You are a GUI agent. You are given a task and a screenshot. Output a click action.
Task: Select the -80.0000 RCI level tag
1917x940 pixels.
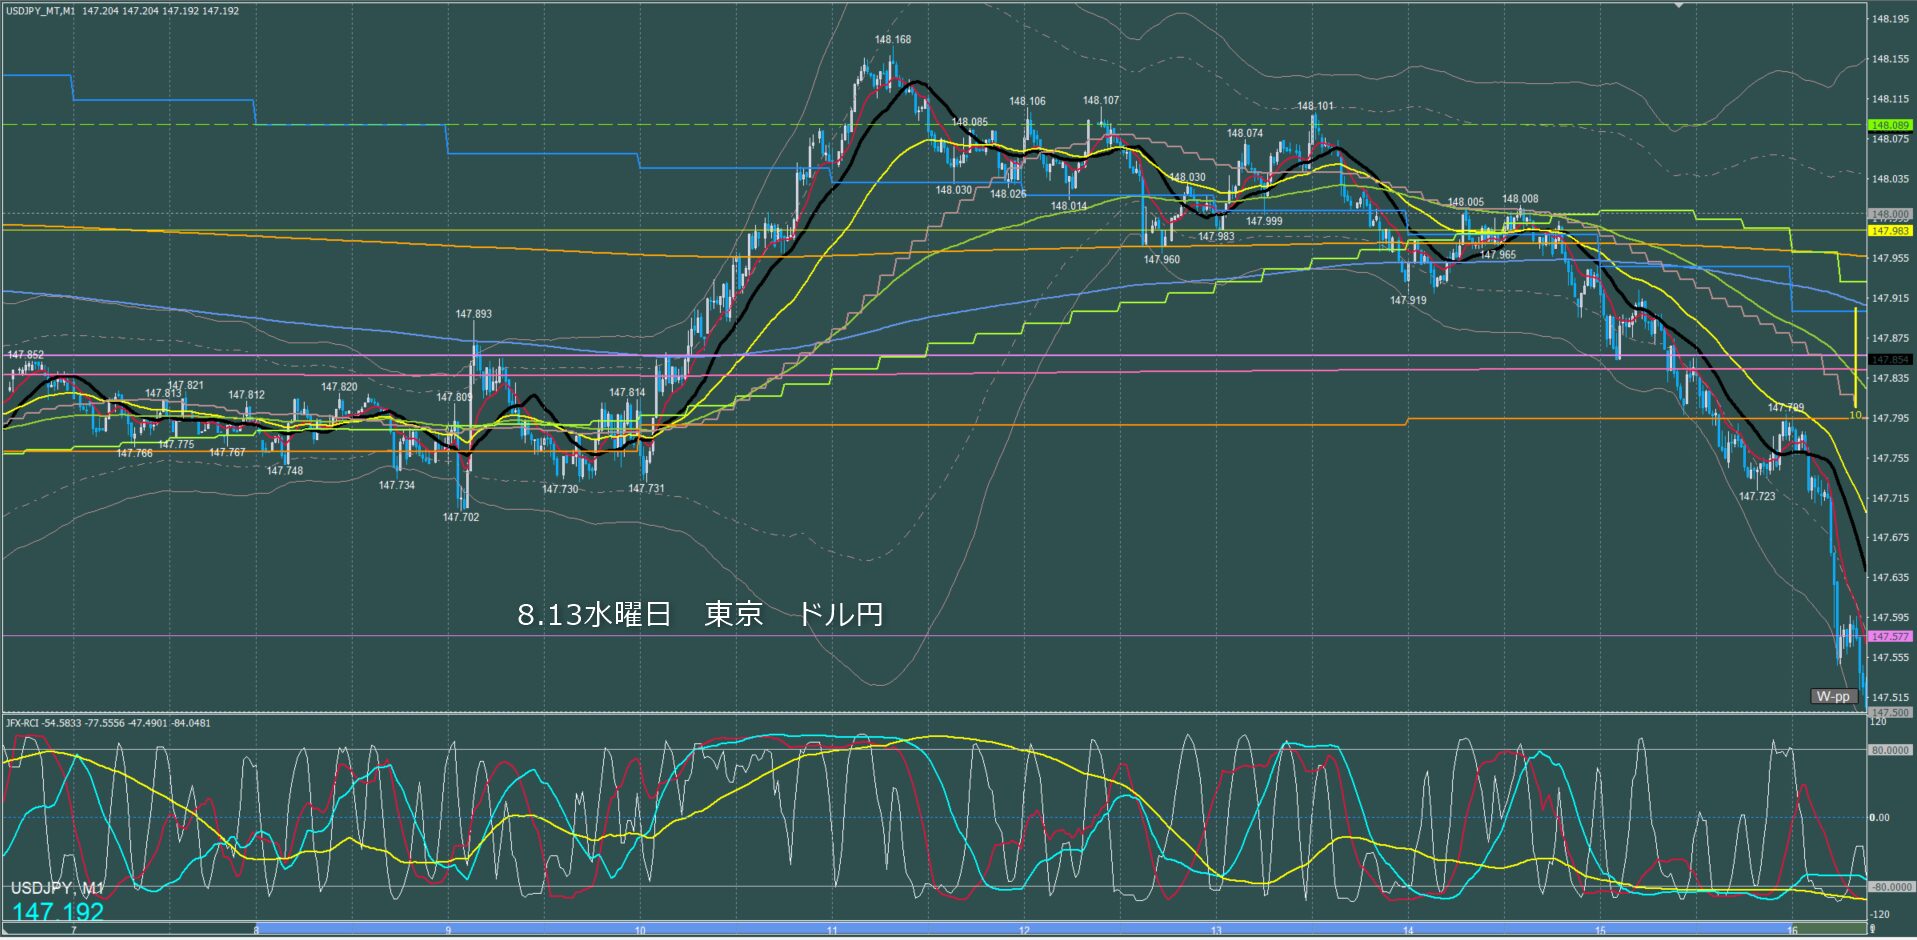(1890, 887)
